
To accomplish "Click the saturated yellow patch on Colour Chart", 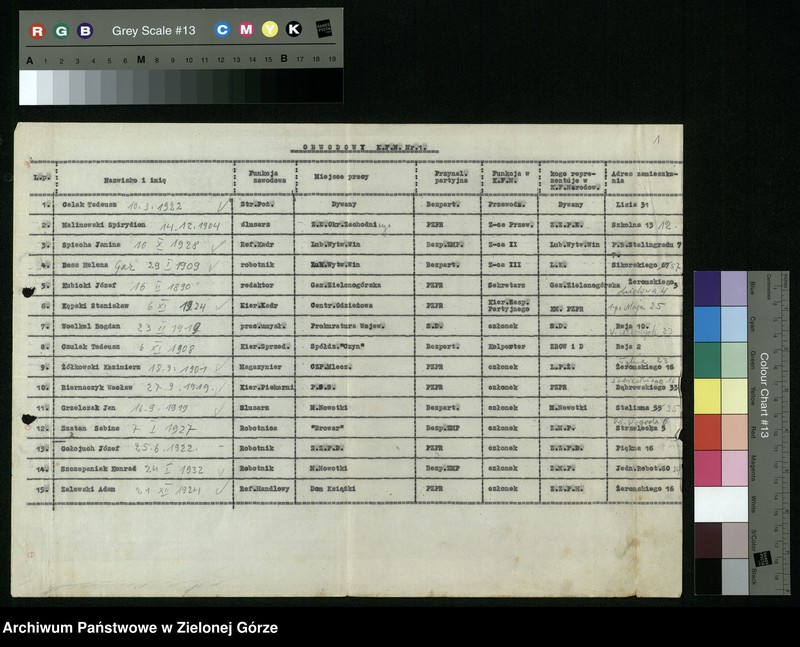I will pyautogui.click(x=707, y=396).
